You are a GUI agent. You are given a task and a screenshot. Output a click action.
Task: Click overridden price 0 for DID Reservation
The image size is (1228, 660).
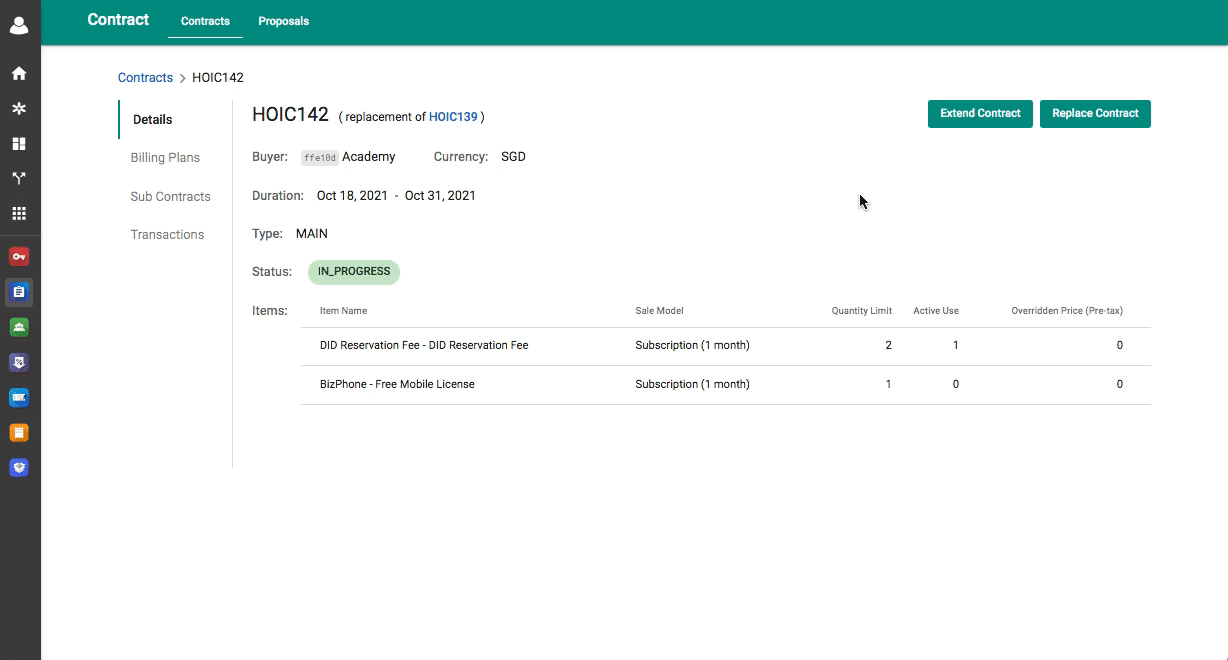(x=1120, y=345)
